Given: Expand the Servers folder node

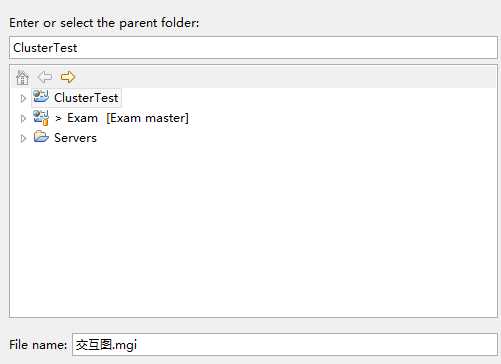Looking at the screenshot, I should coord(23,138).
